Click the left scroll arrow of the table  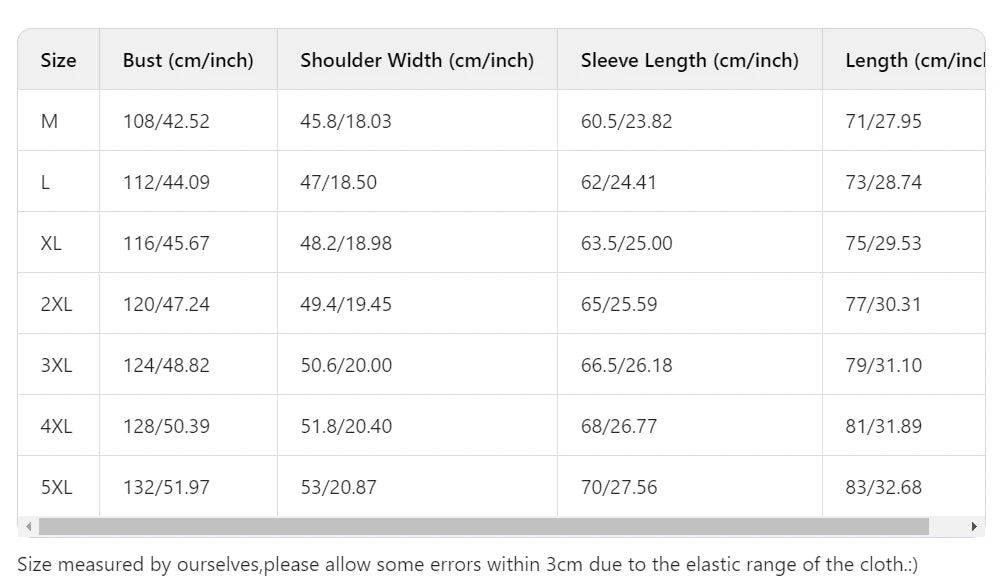28,526
